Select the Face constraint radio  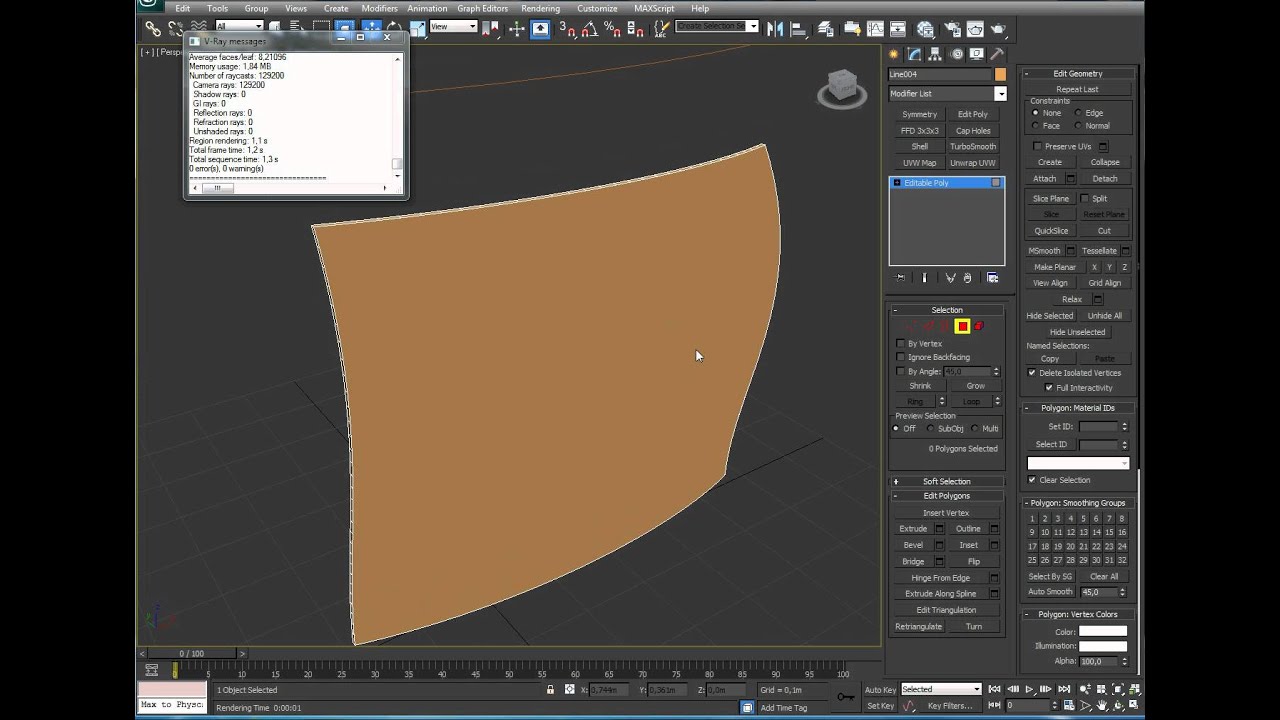[x=1035, y=126]
